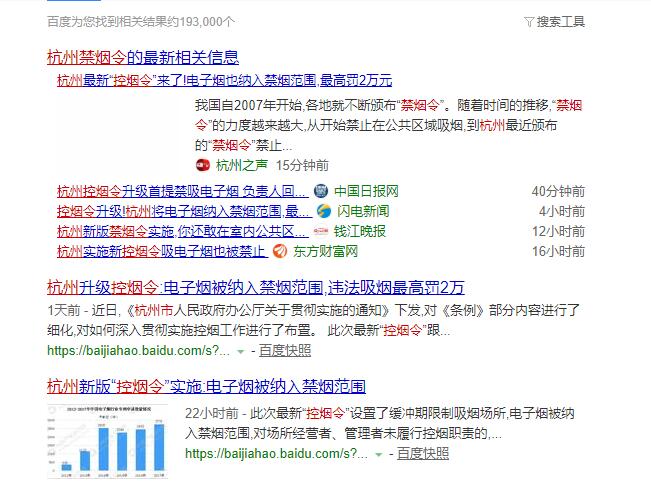Click the funnel icon beside 搜索工具
Screen dimensions: 651x493
coord(529,22)
